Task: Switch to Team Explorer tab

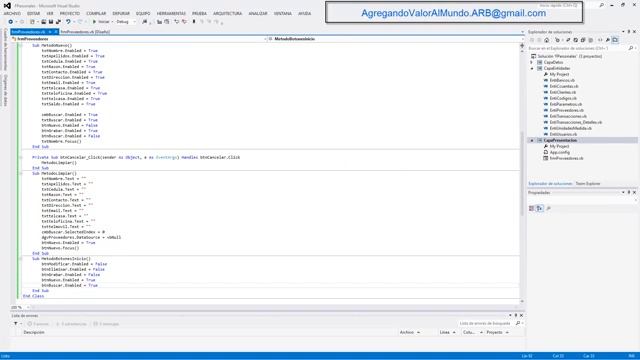Action: click(588, 184)
